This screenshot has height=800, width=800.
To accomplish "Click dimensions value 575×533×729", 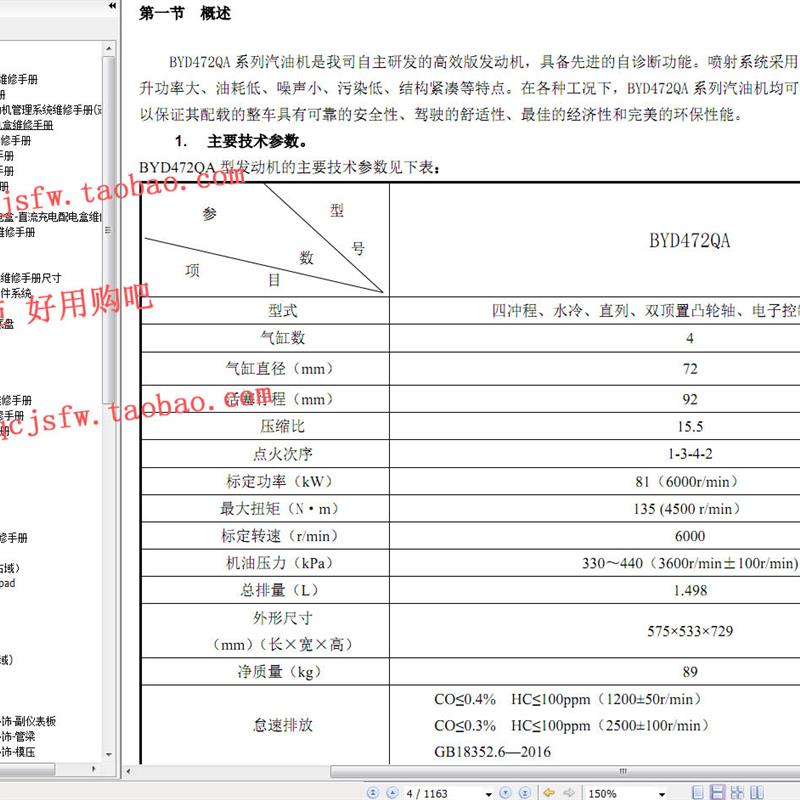I will pos(690,631).
